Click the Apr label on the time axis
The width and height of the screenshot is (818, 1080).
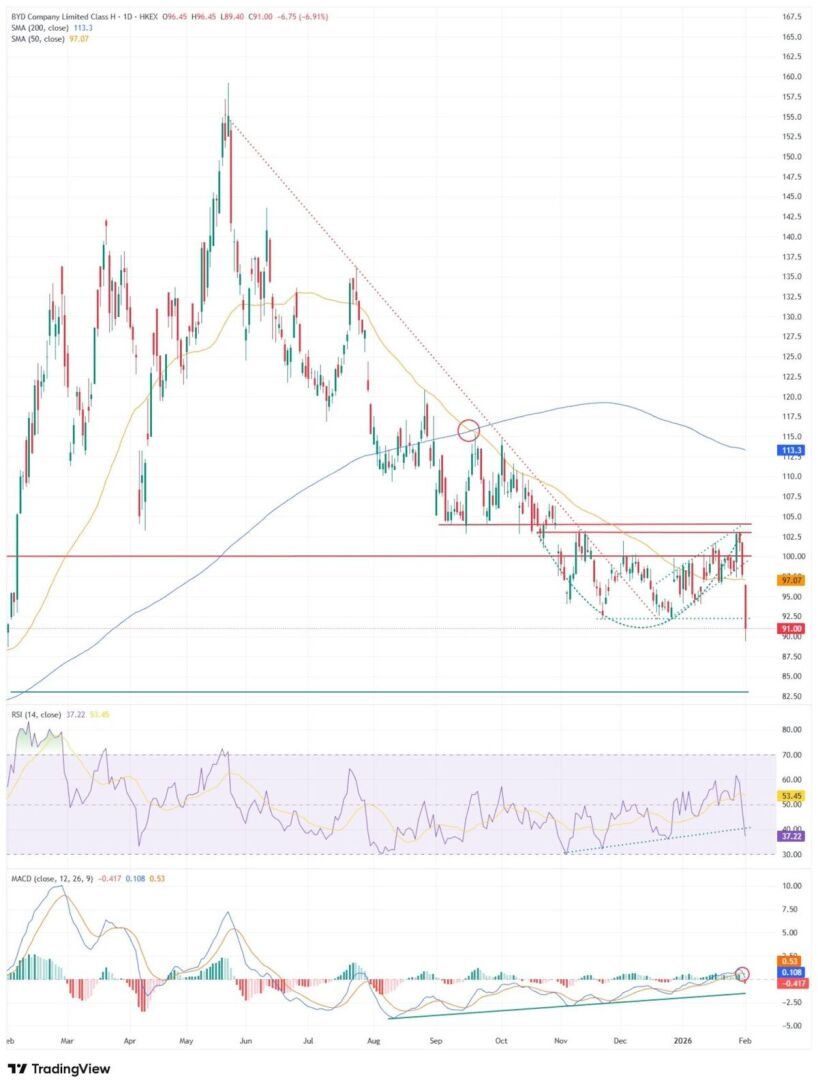130,1041
